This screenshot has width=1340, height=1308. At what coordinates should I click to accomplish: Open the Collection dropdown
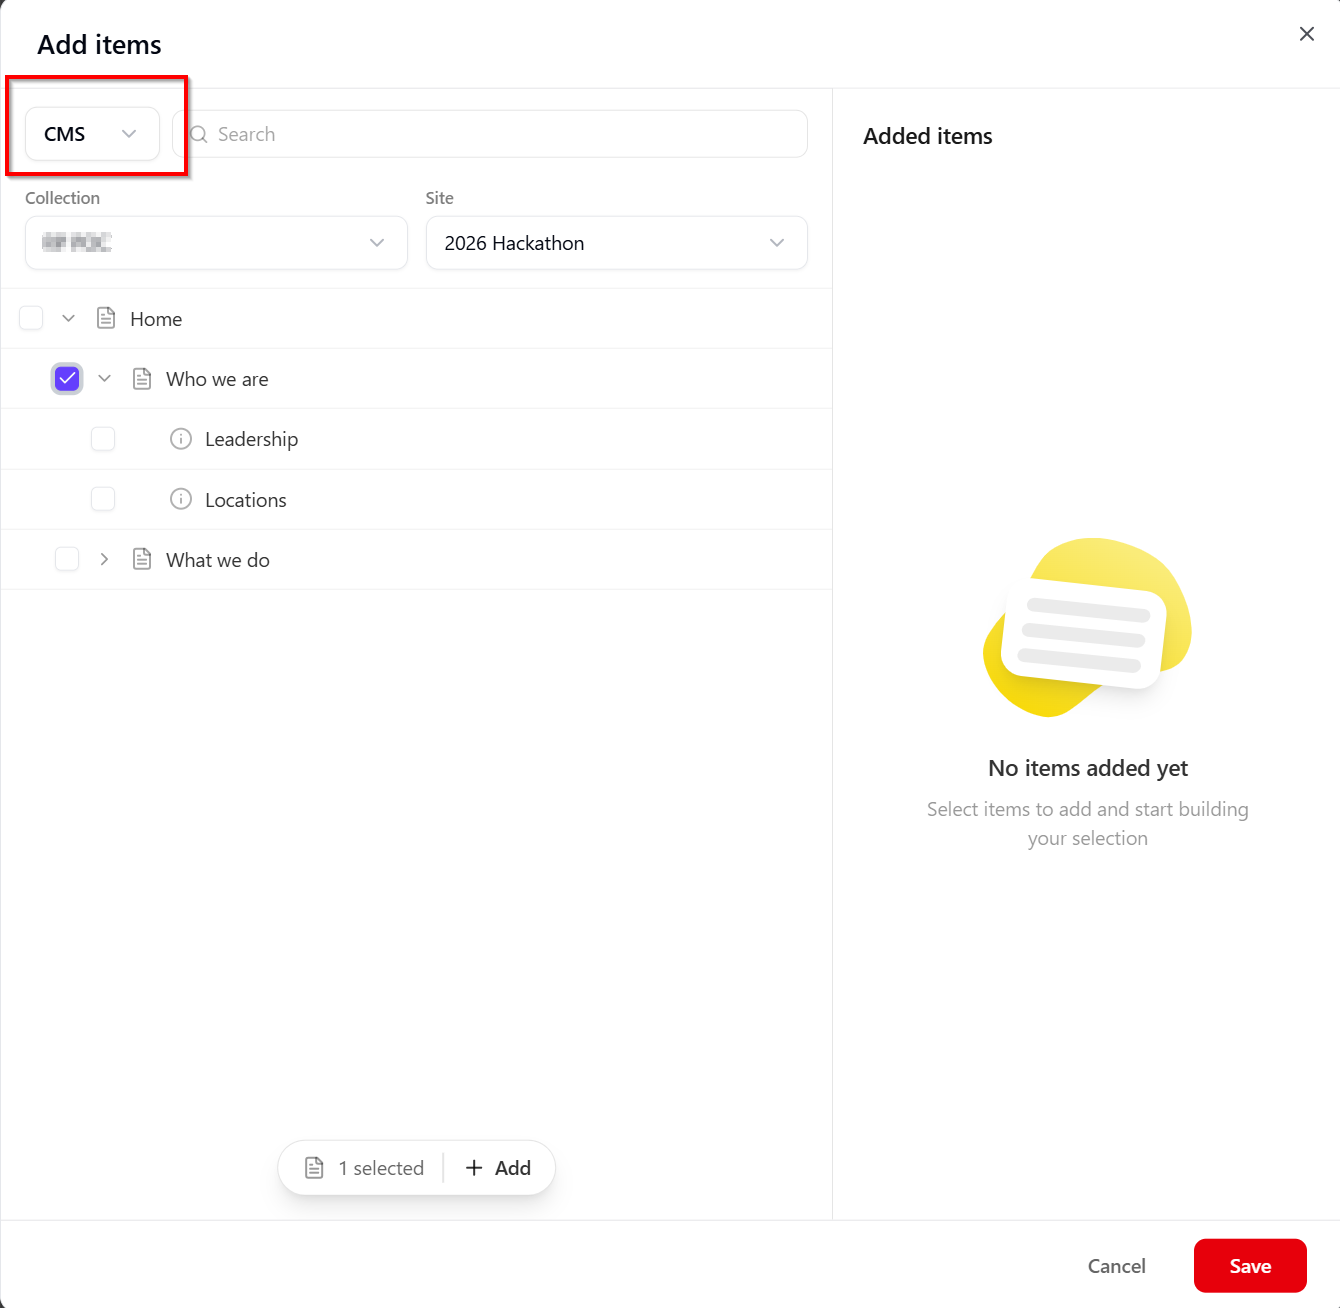[216, 243]
